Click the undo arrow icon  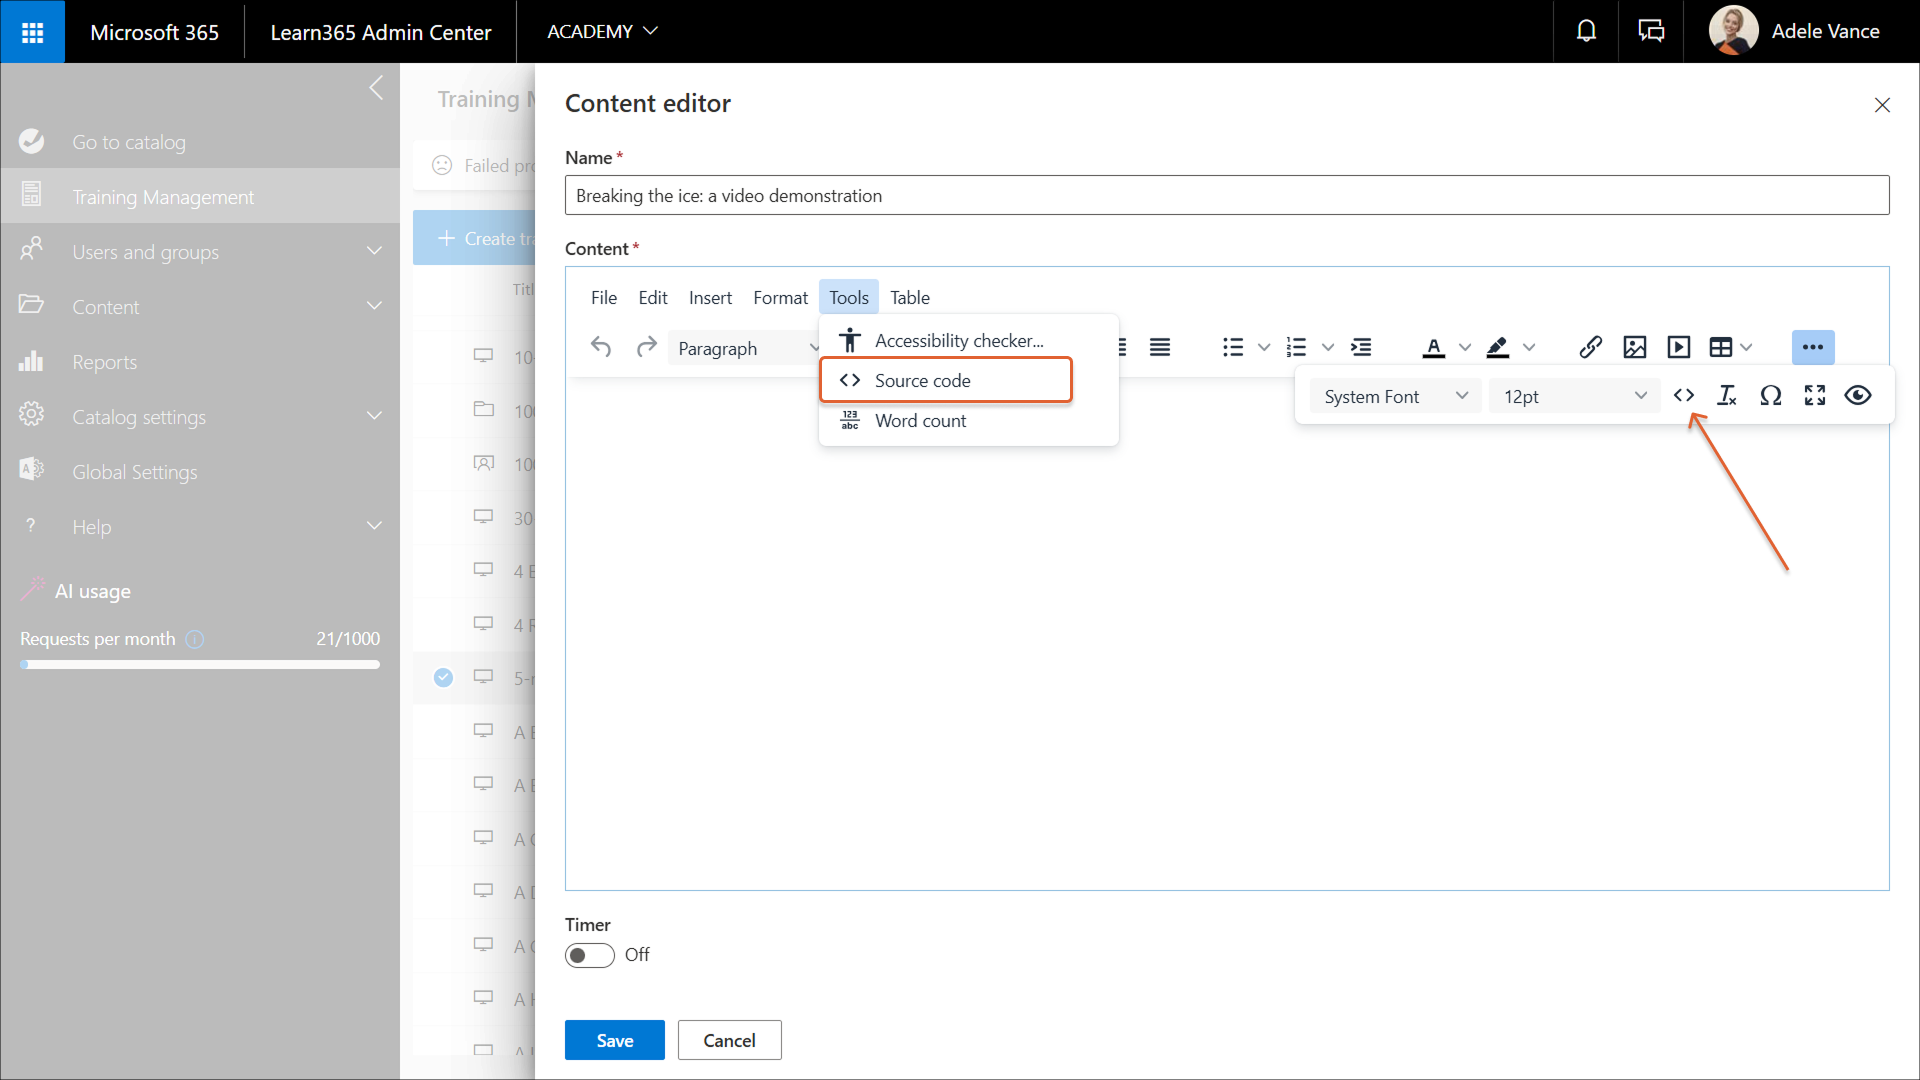pos(601,347)
